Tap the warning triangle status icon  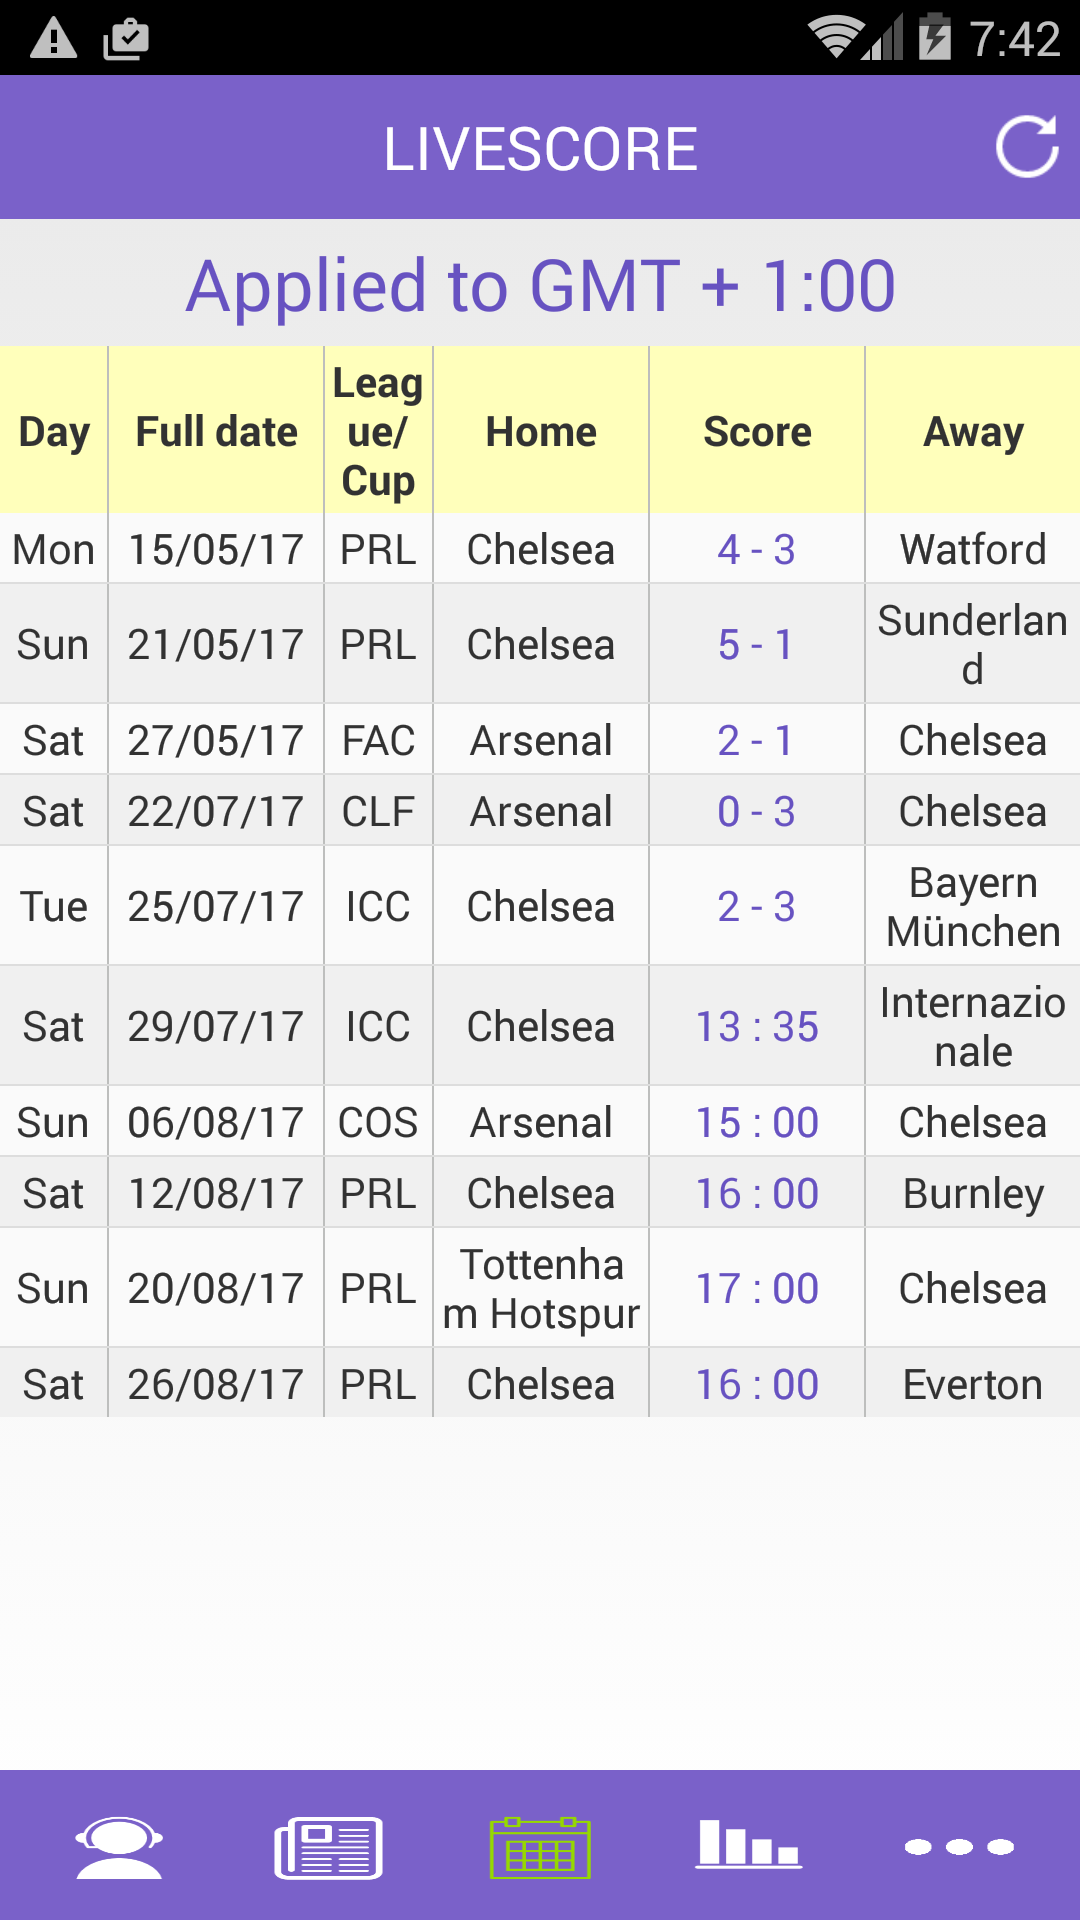54,39
